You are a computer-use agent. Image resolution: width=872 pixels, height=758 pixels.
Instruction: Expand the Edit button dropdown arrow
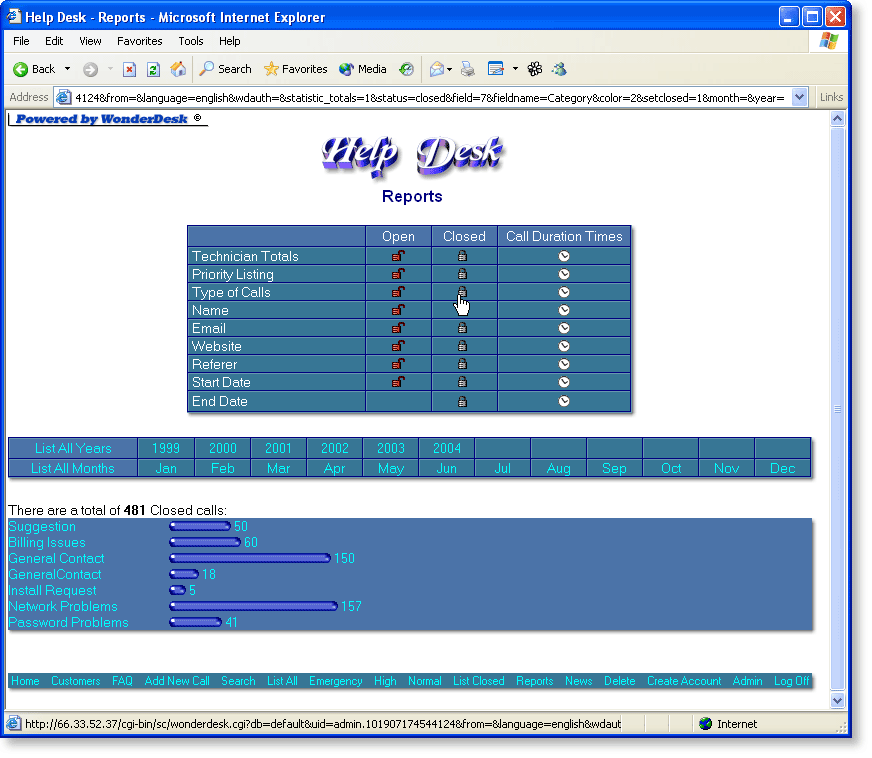516,69
